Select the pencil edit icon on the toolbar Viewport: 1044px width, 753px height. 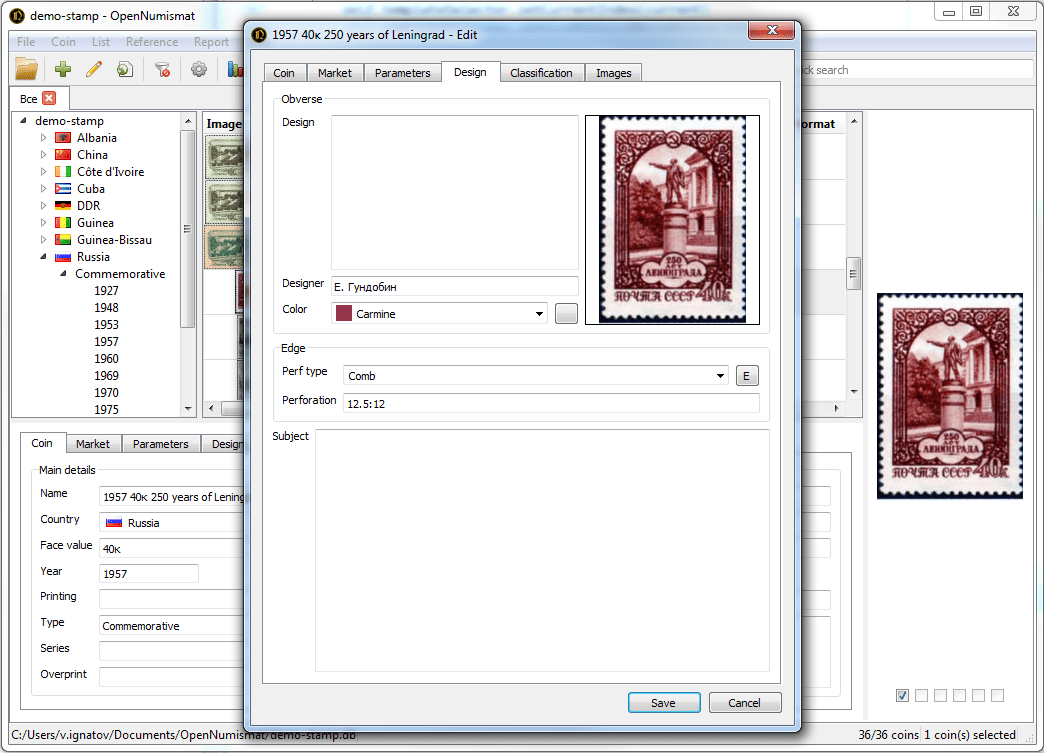pos(95,69)
